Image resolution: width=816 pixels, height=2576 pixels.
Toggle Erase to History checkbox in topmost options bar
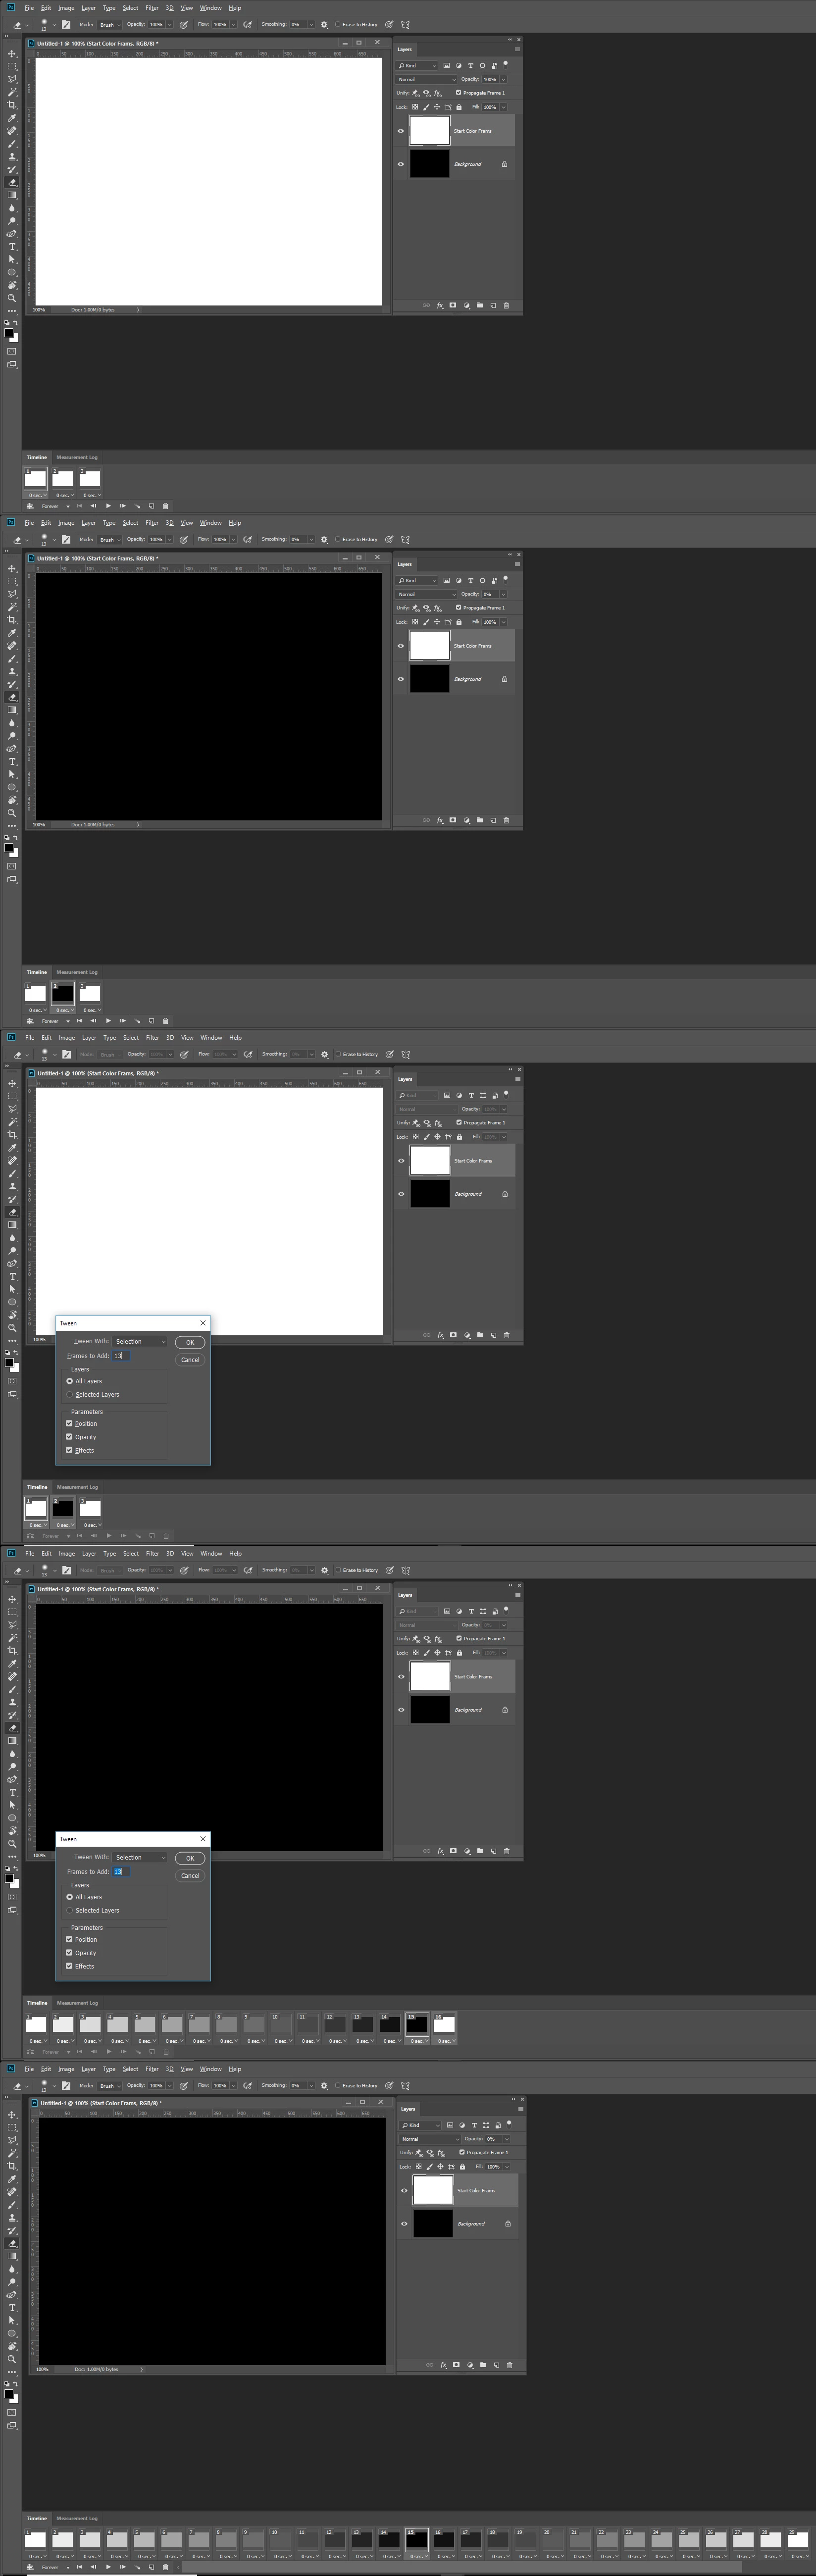(338, 24)
